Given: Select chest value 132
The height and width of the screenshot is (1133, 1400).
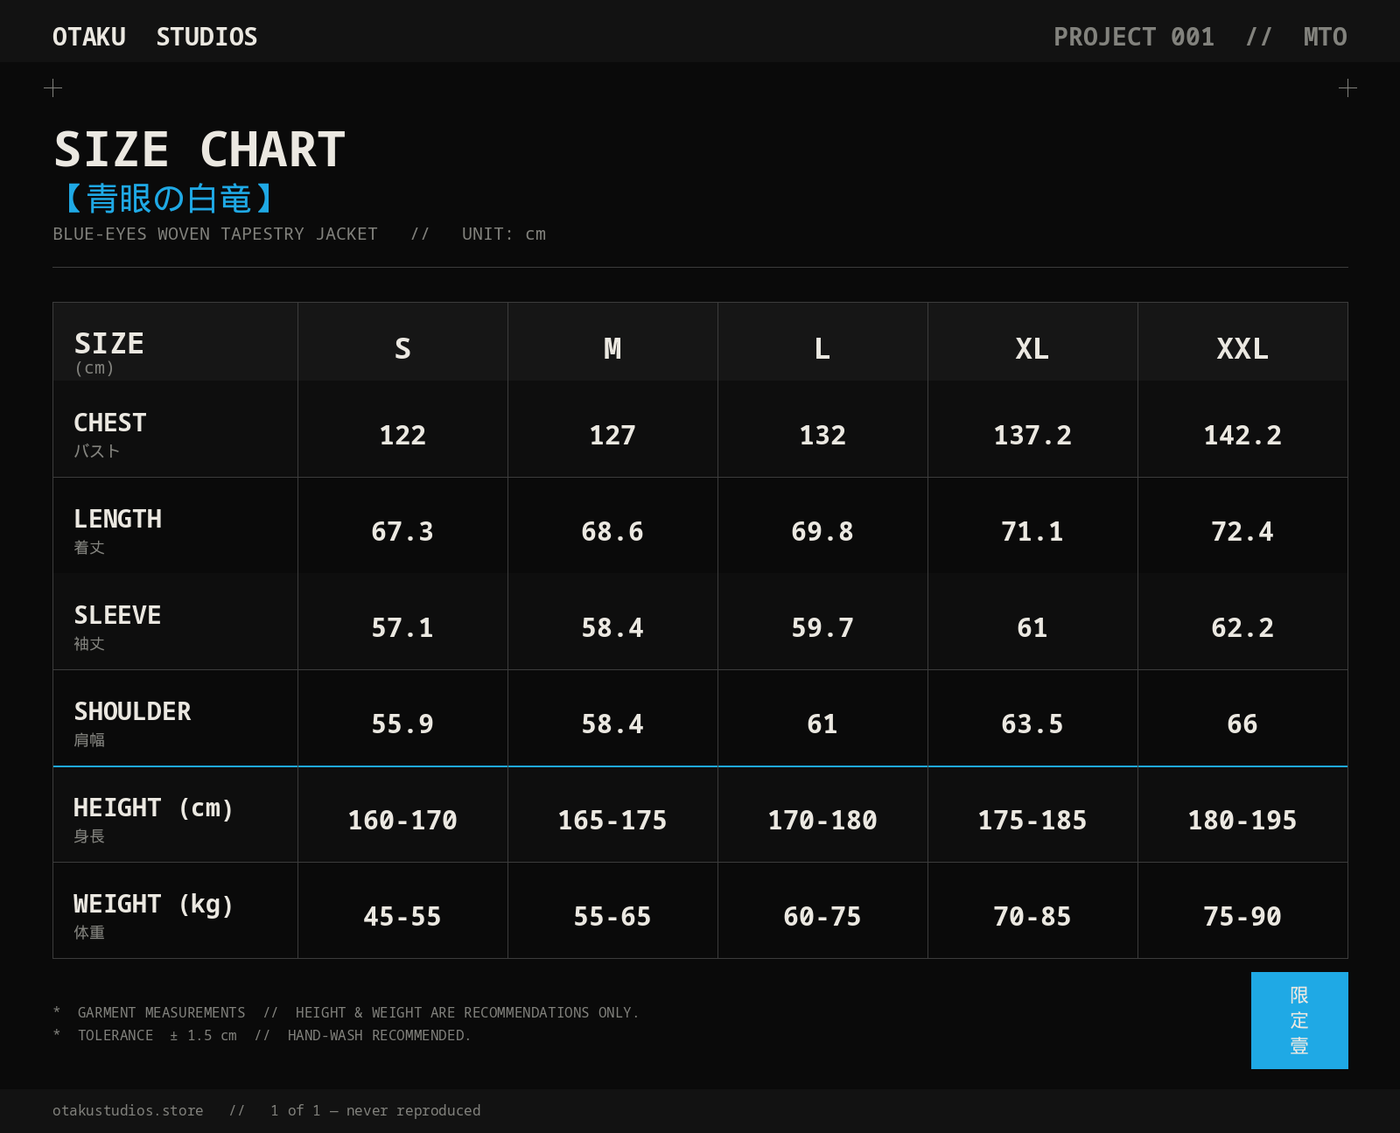Looking at the screenshot, I should pyautogui.click(x=823, y=435).
